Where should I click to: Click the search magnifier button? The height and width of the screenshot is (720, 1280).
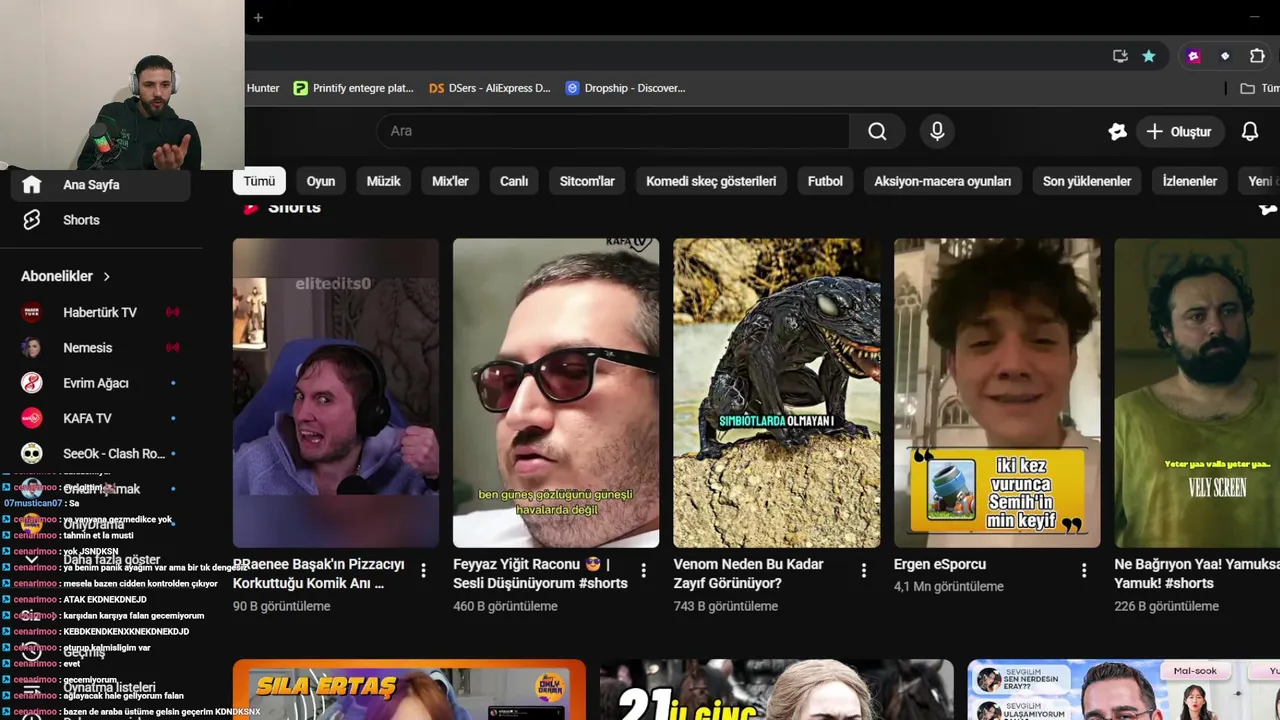tap(877, 131)
